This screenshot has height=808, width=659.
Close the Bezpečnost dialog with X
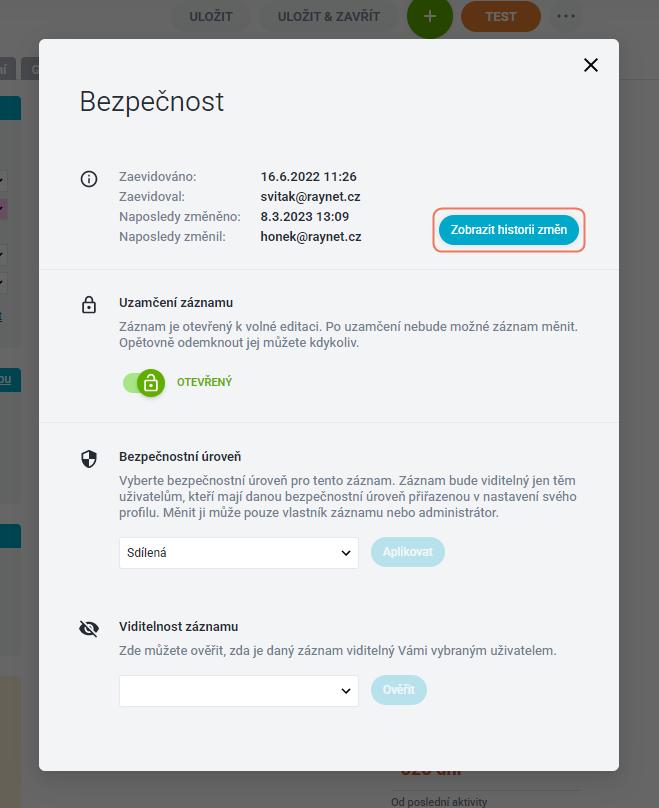(590, 65)
